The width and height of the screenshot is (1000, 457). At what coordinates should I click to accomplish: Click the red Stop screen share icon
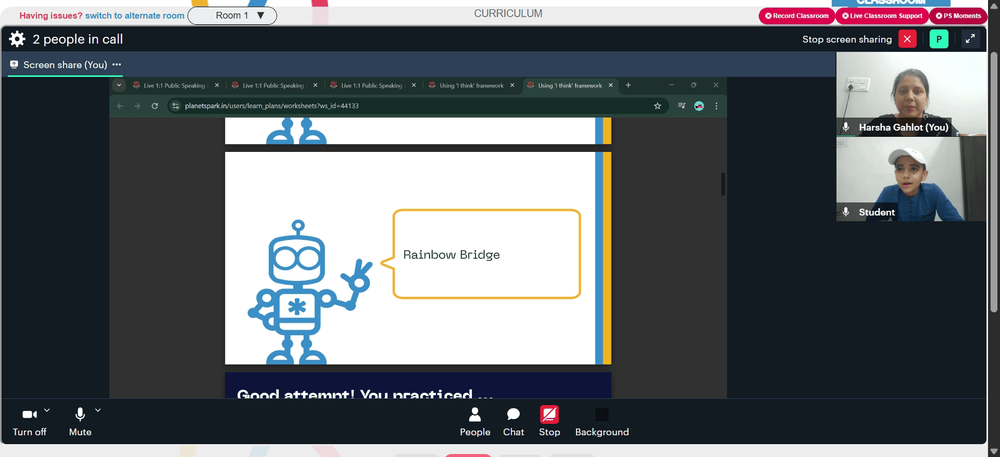point(549,415)
